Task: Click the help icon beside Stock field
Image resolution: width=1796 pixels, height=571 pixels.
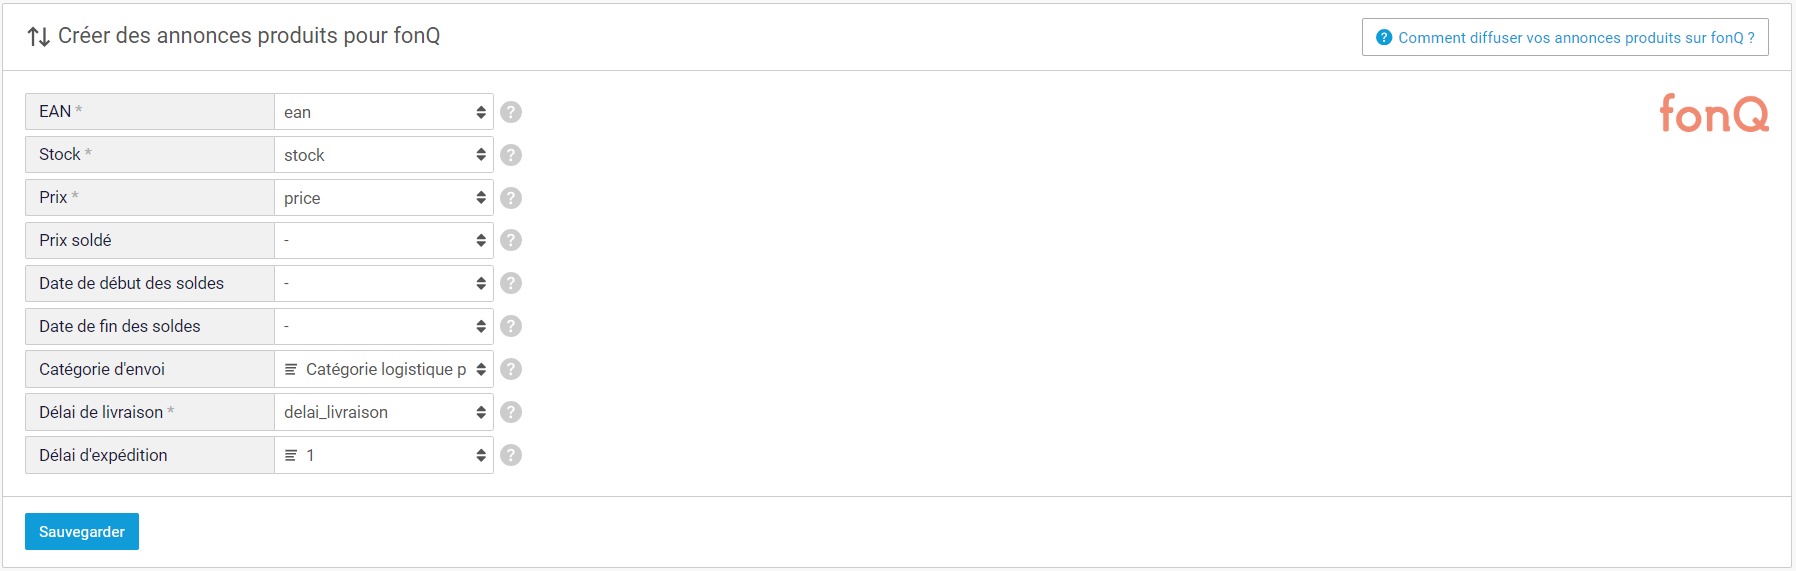Action: 511,155
